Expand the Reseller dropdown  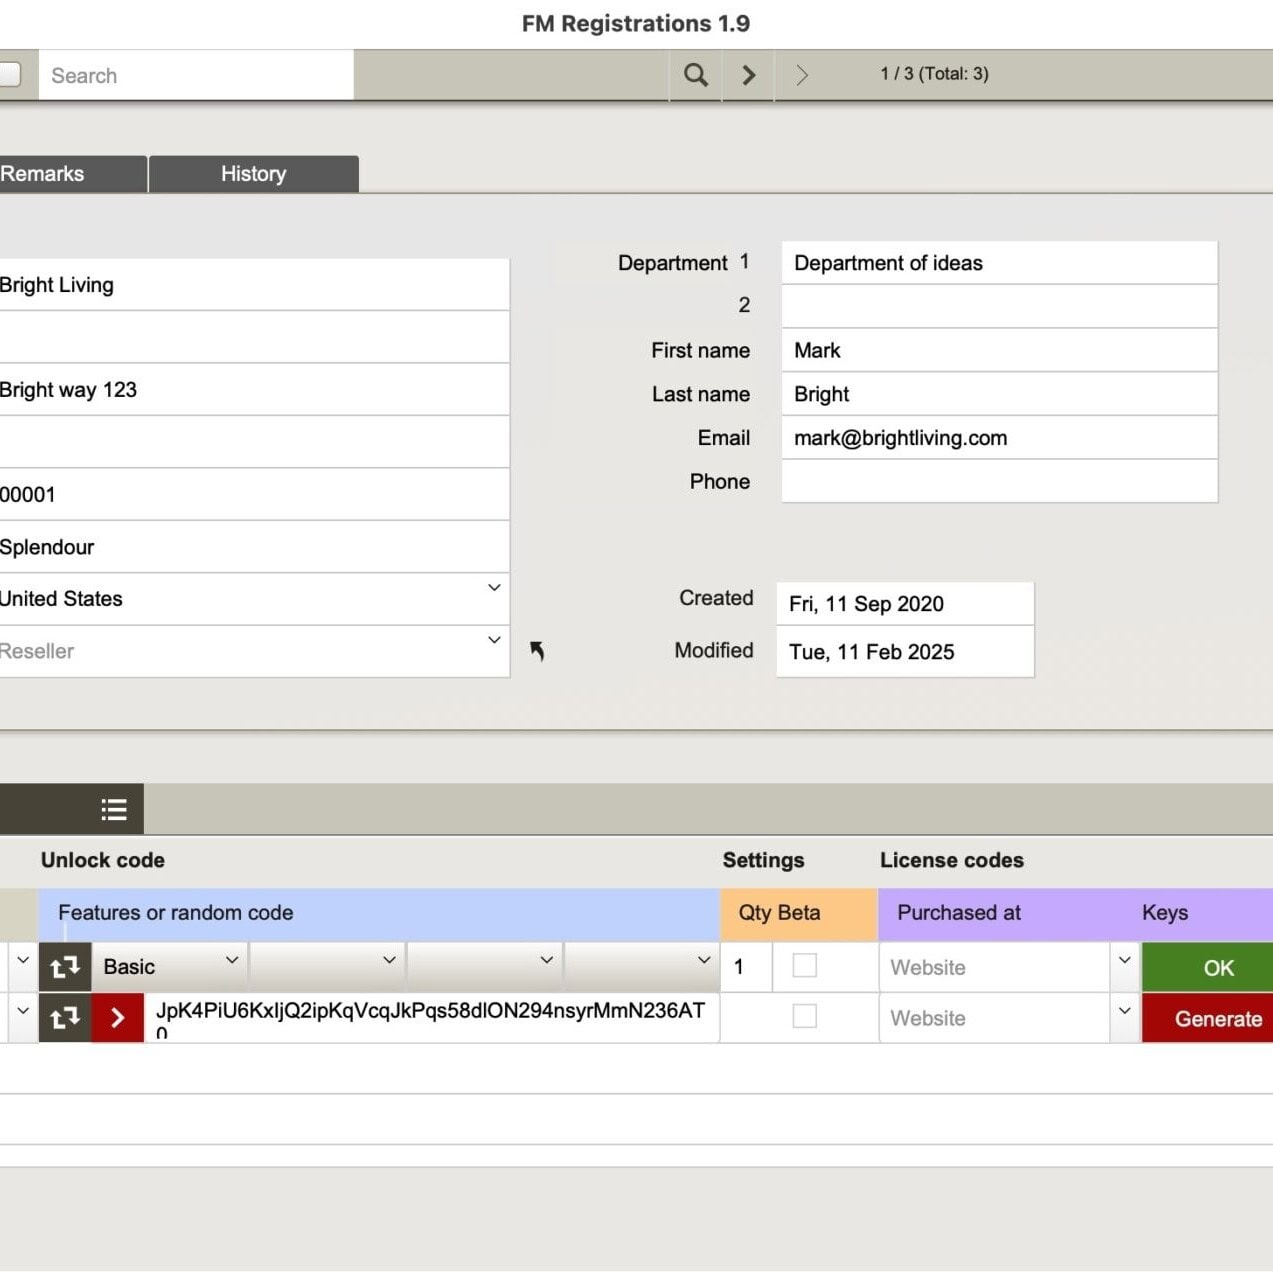(x=494, y=640)
